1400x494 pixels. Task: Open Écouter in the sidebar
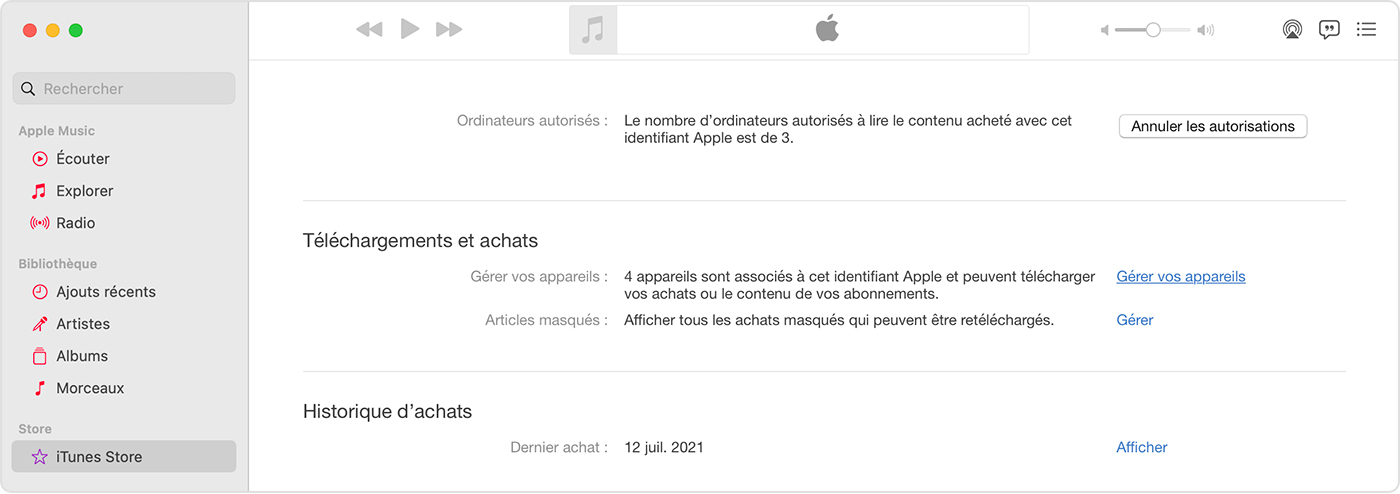tap(82, 159)
